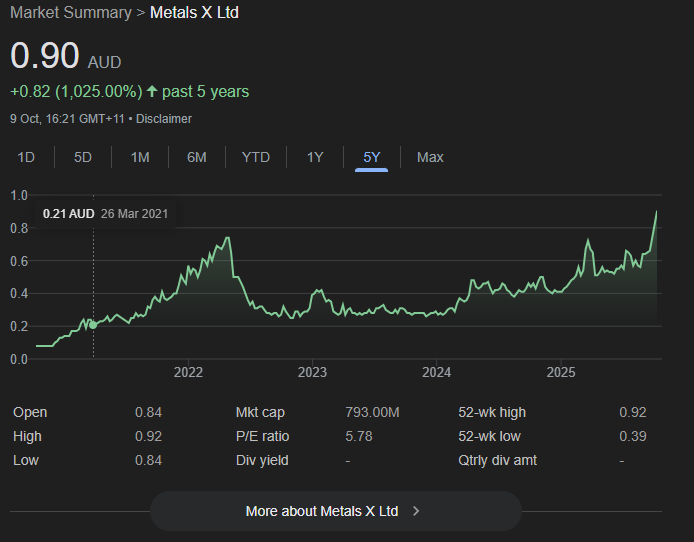Open the Max time range tab
Viewport: 694px width, 542px height.
(430, 158)
